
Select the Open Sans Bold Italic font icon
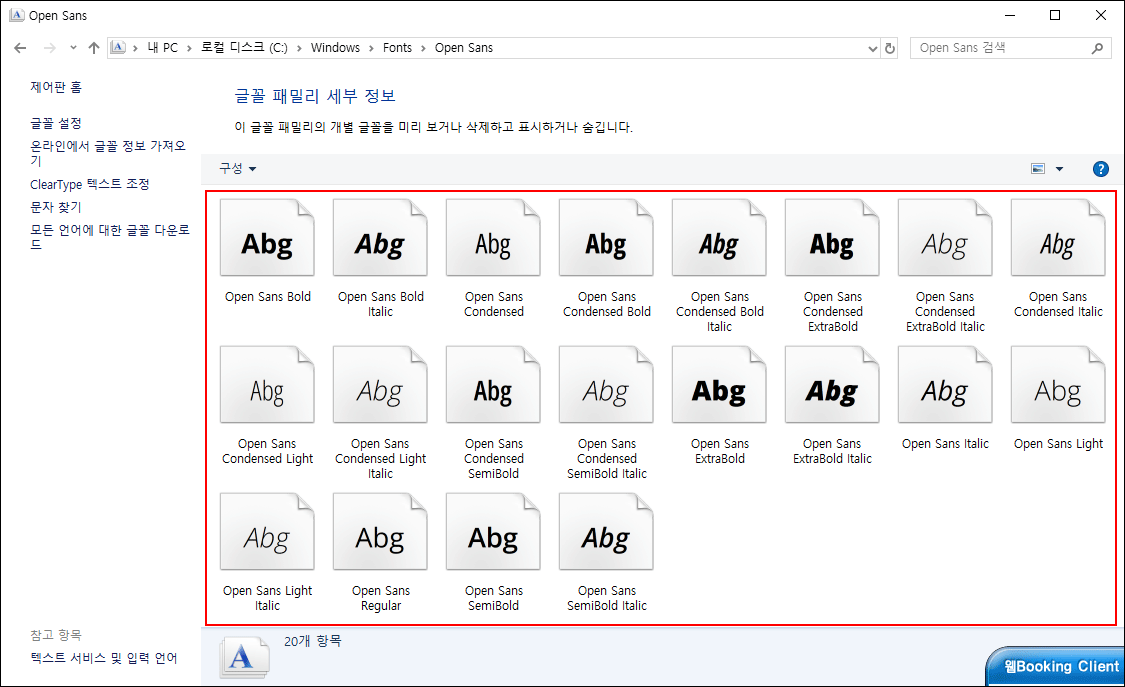(x=380, y=238)
